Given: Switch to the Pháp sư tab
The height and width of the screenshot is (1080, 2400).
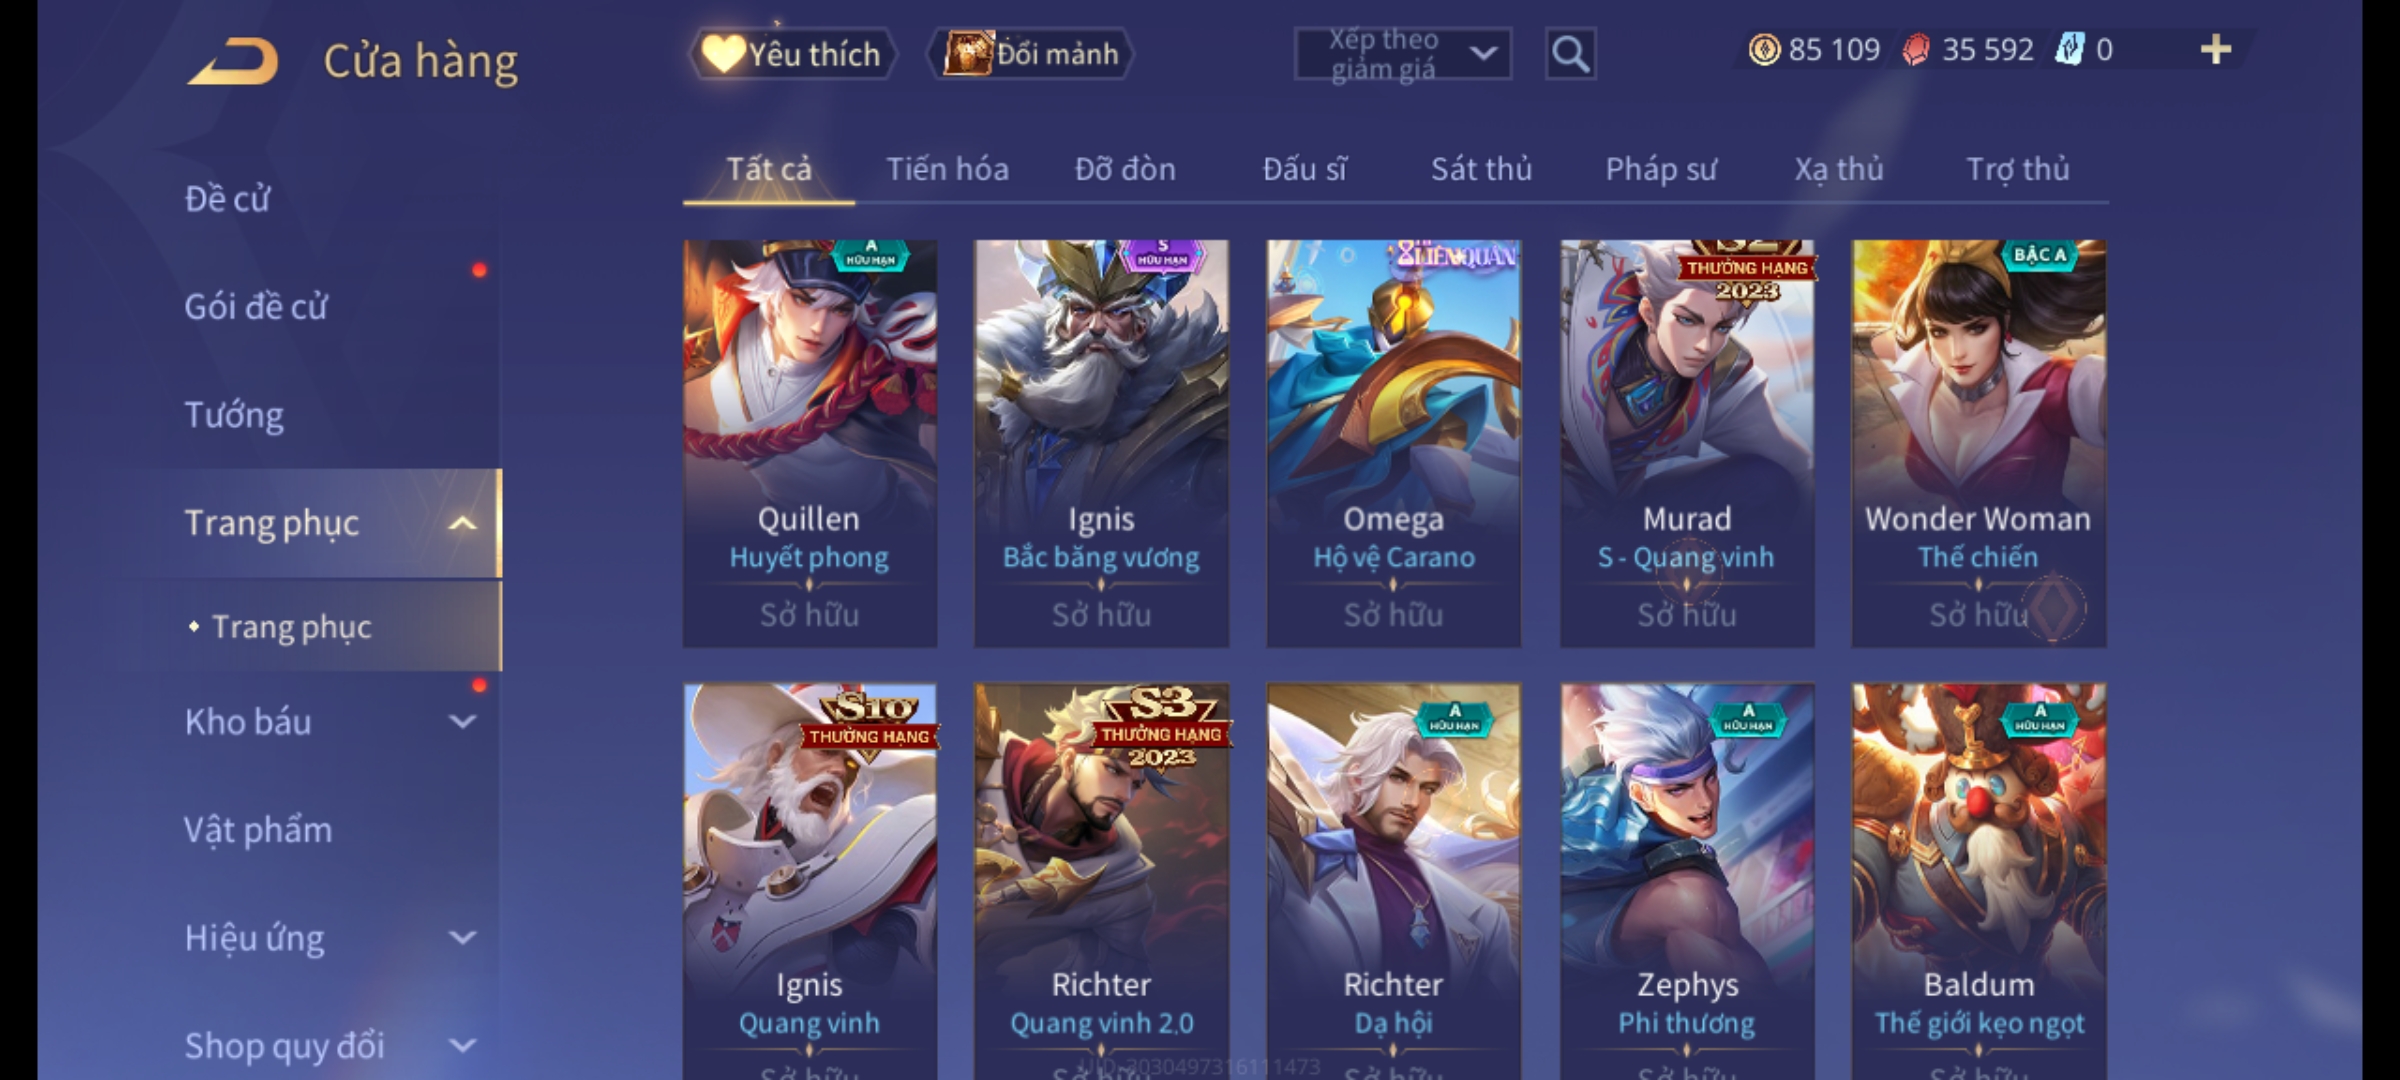Looking at the screenshot, I should [x=1661, y=170].
